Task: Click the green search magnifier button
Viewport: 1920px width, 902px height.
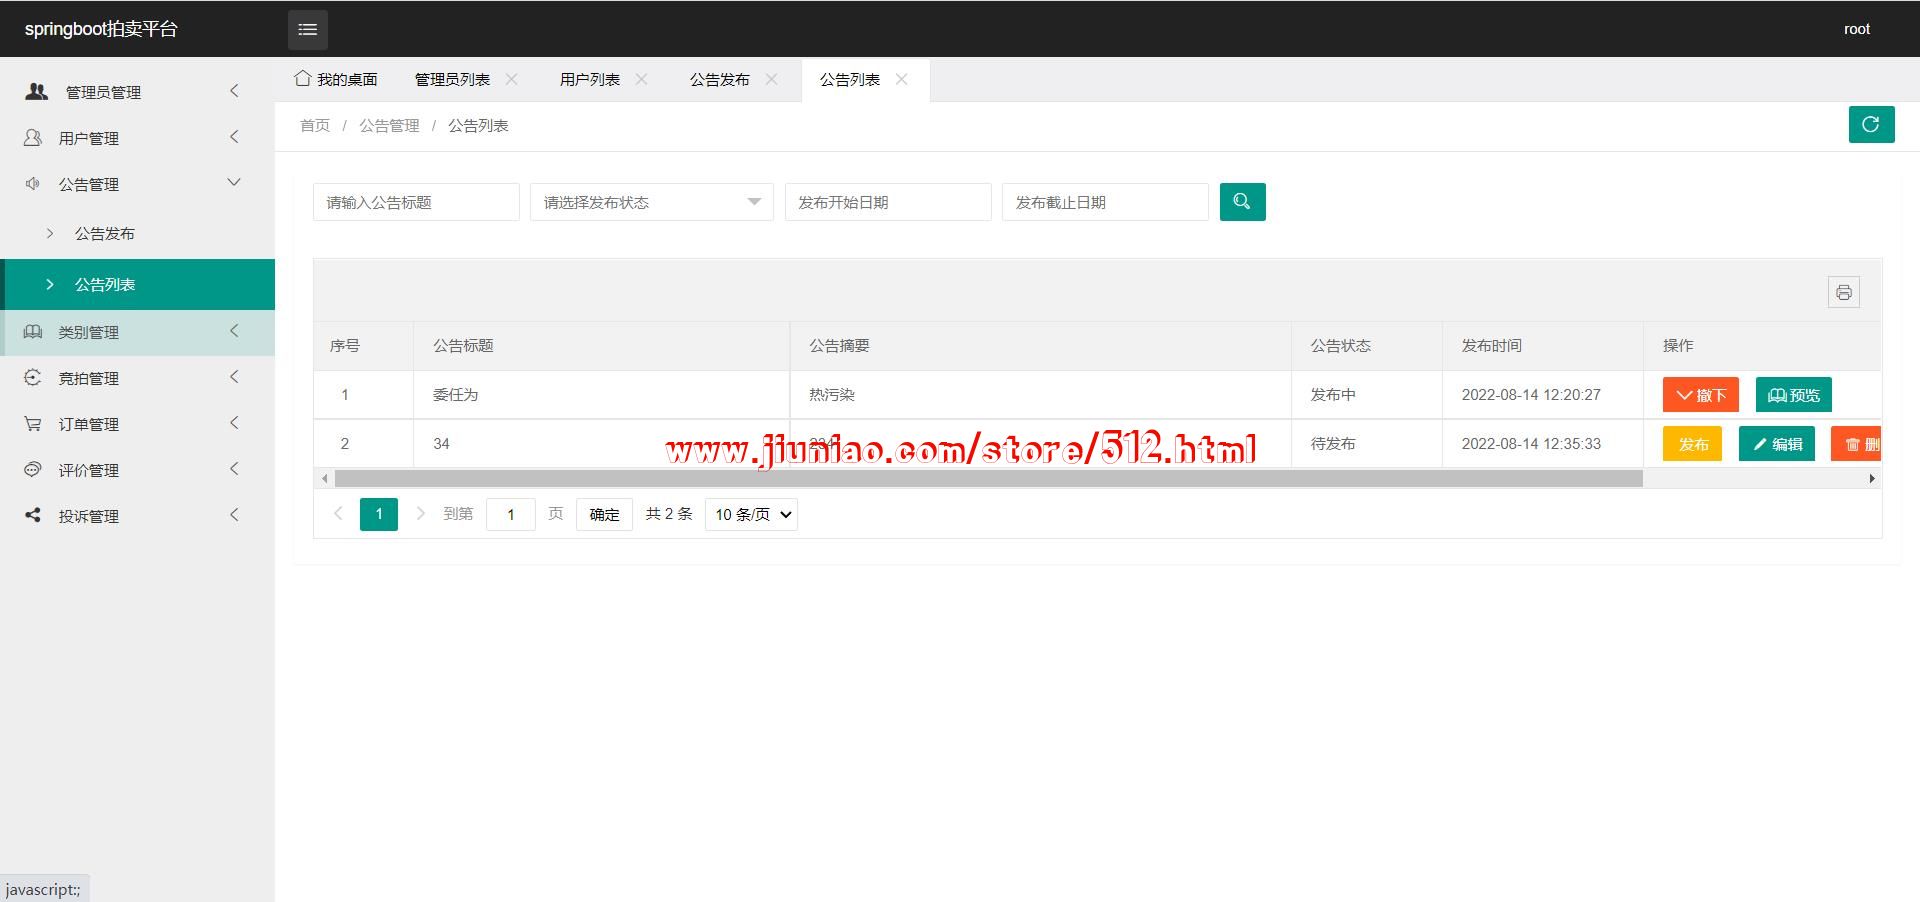Action: tap(1242, 202)
